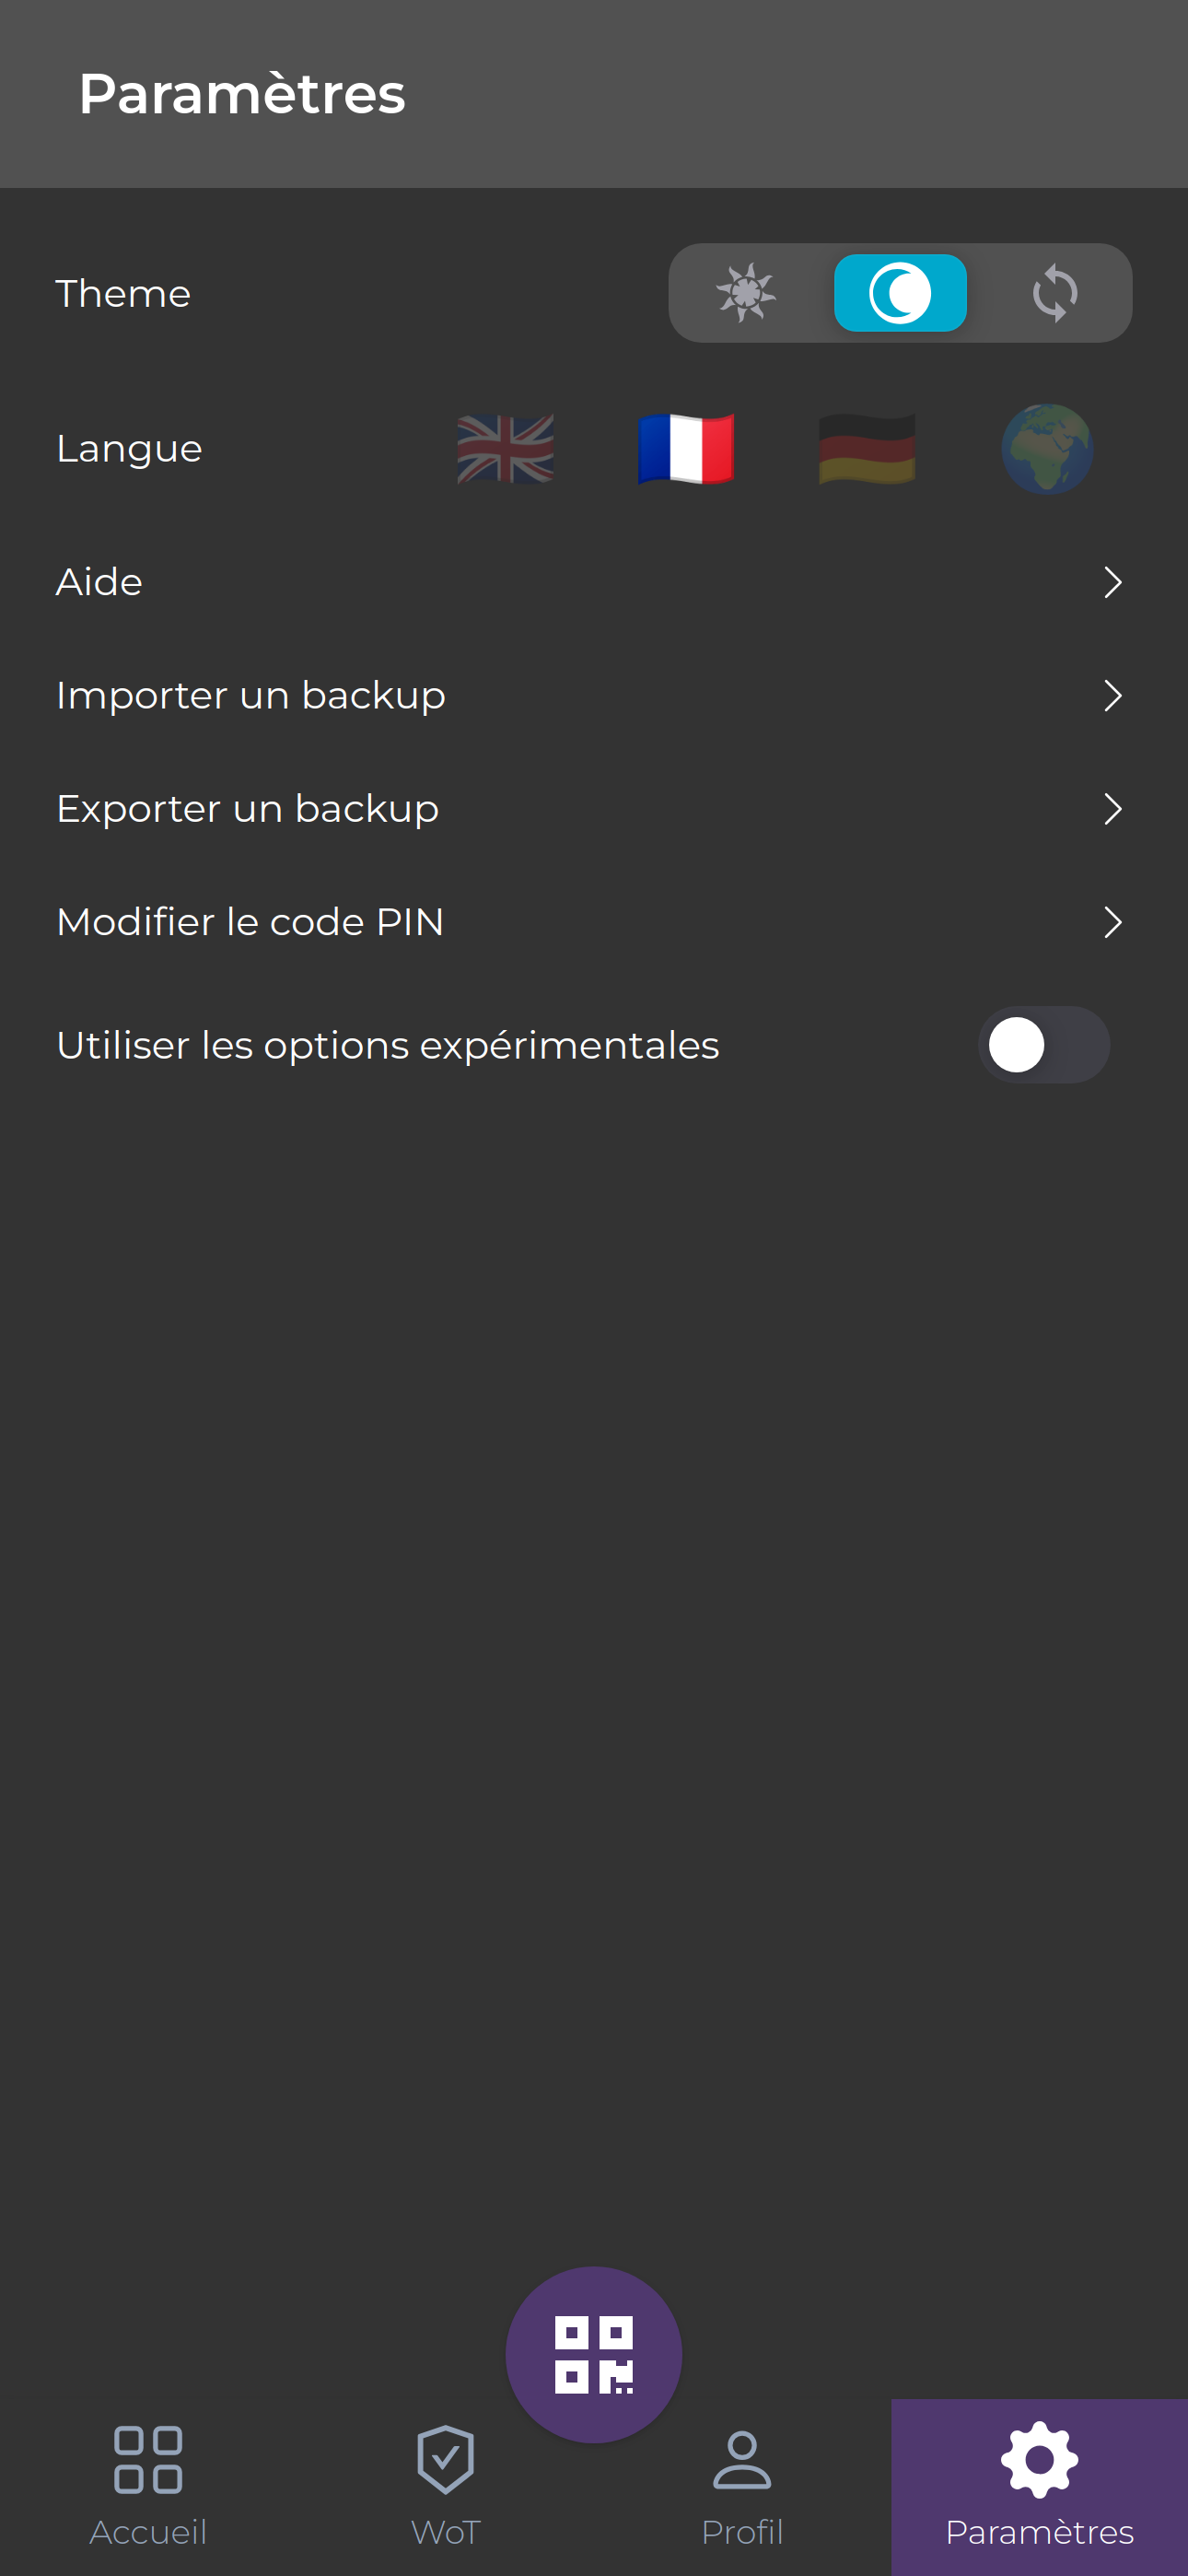
Task: Expand the Aide chevron arrow
Action: click(x=1112, y=582)
